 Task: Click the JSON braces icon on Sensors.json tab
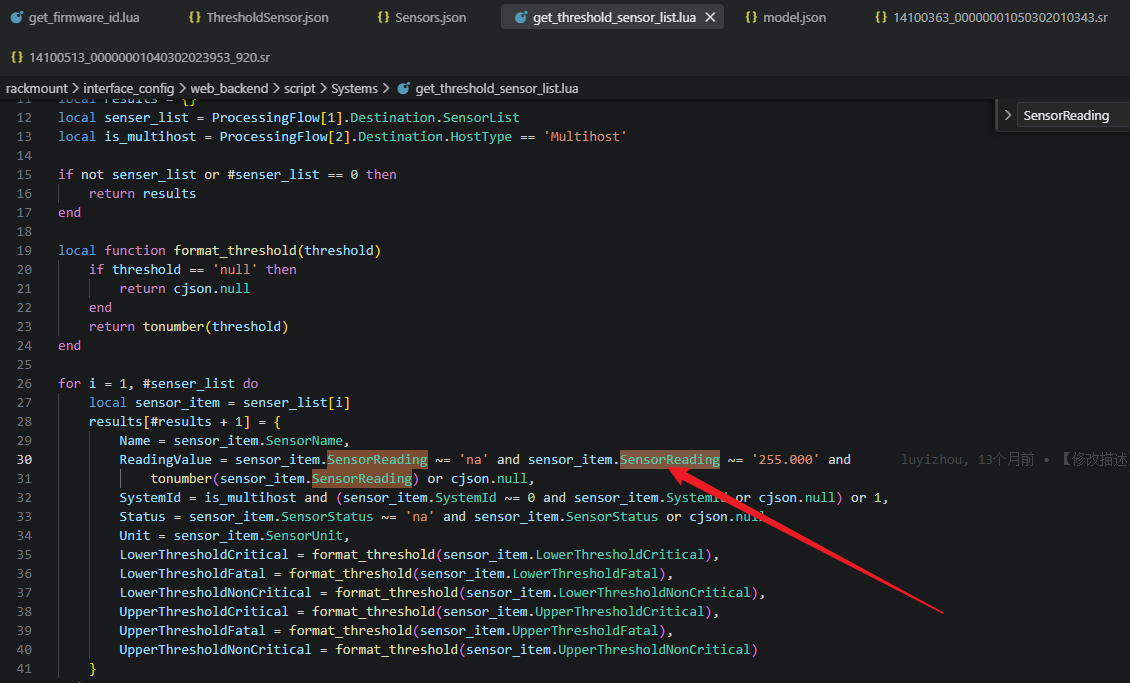tap(383, 17)
